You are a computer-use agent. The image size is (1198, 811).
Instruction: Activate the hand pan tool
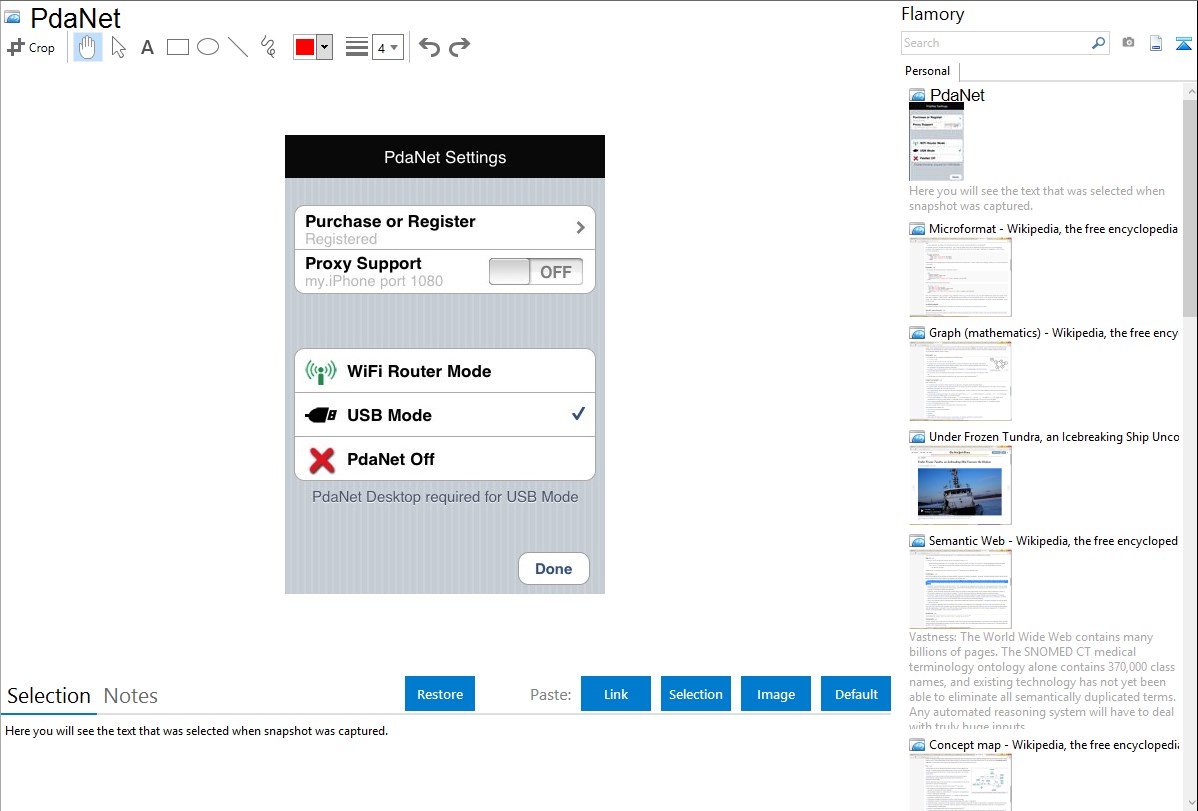pos(88,47)
